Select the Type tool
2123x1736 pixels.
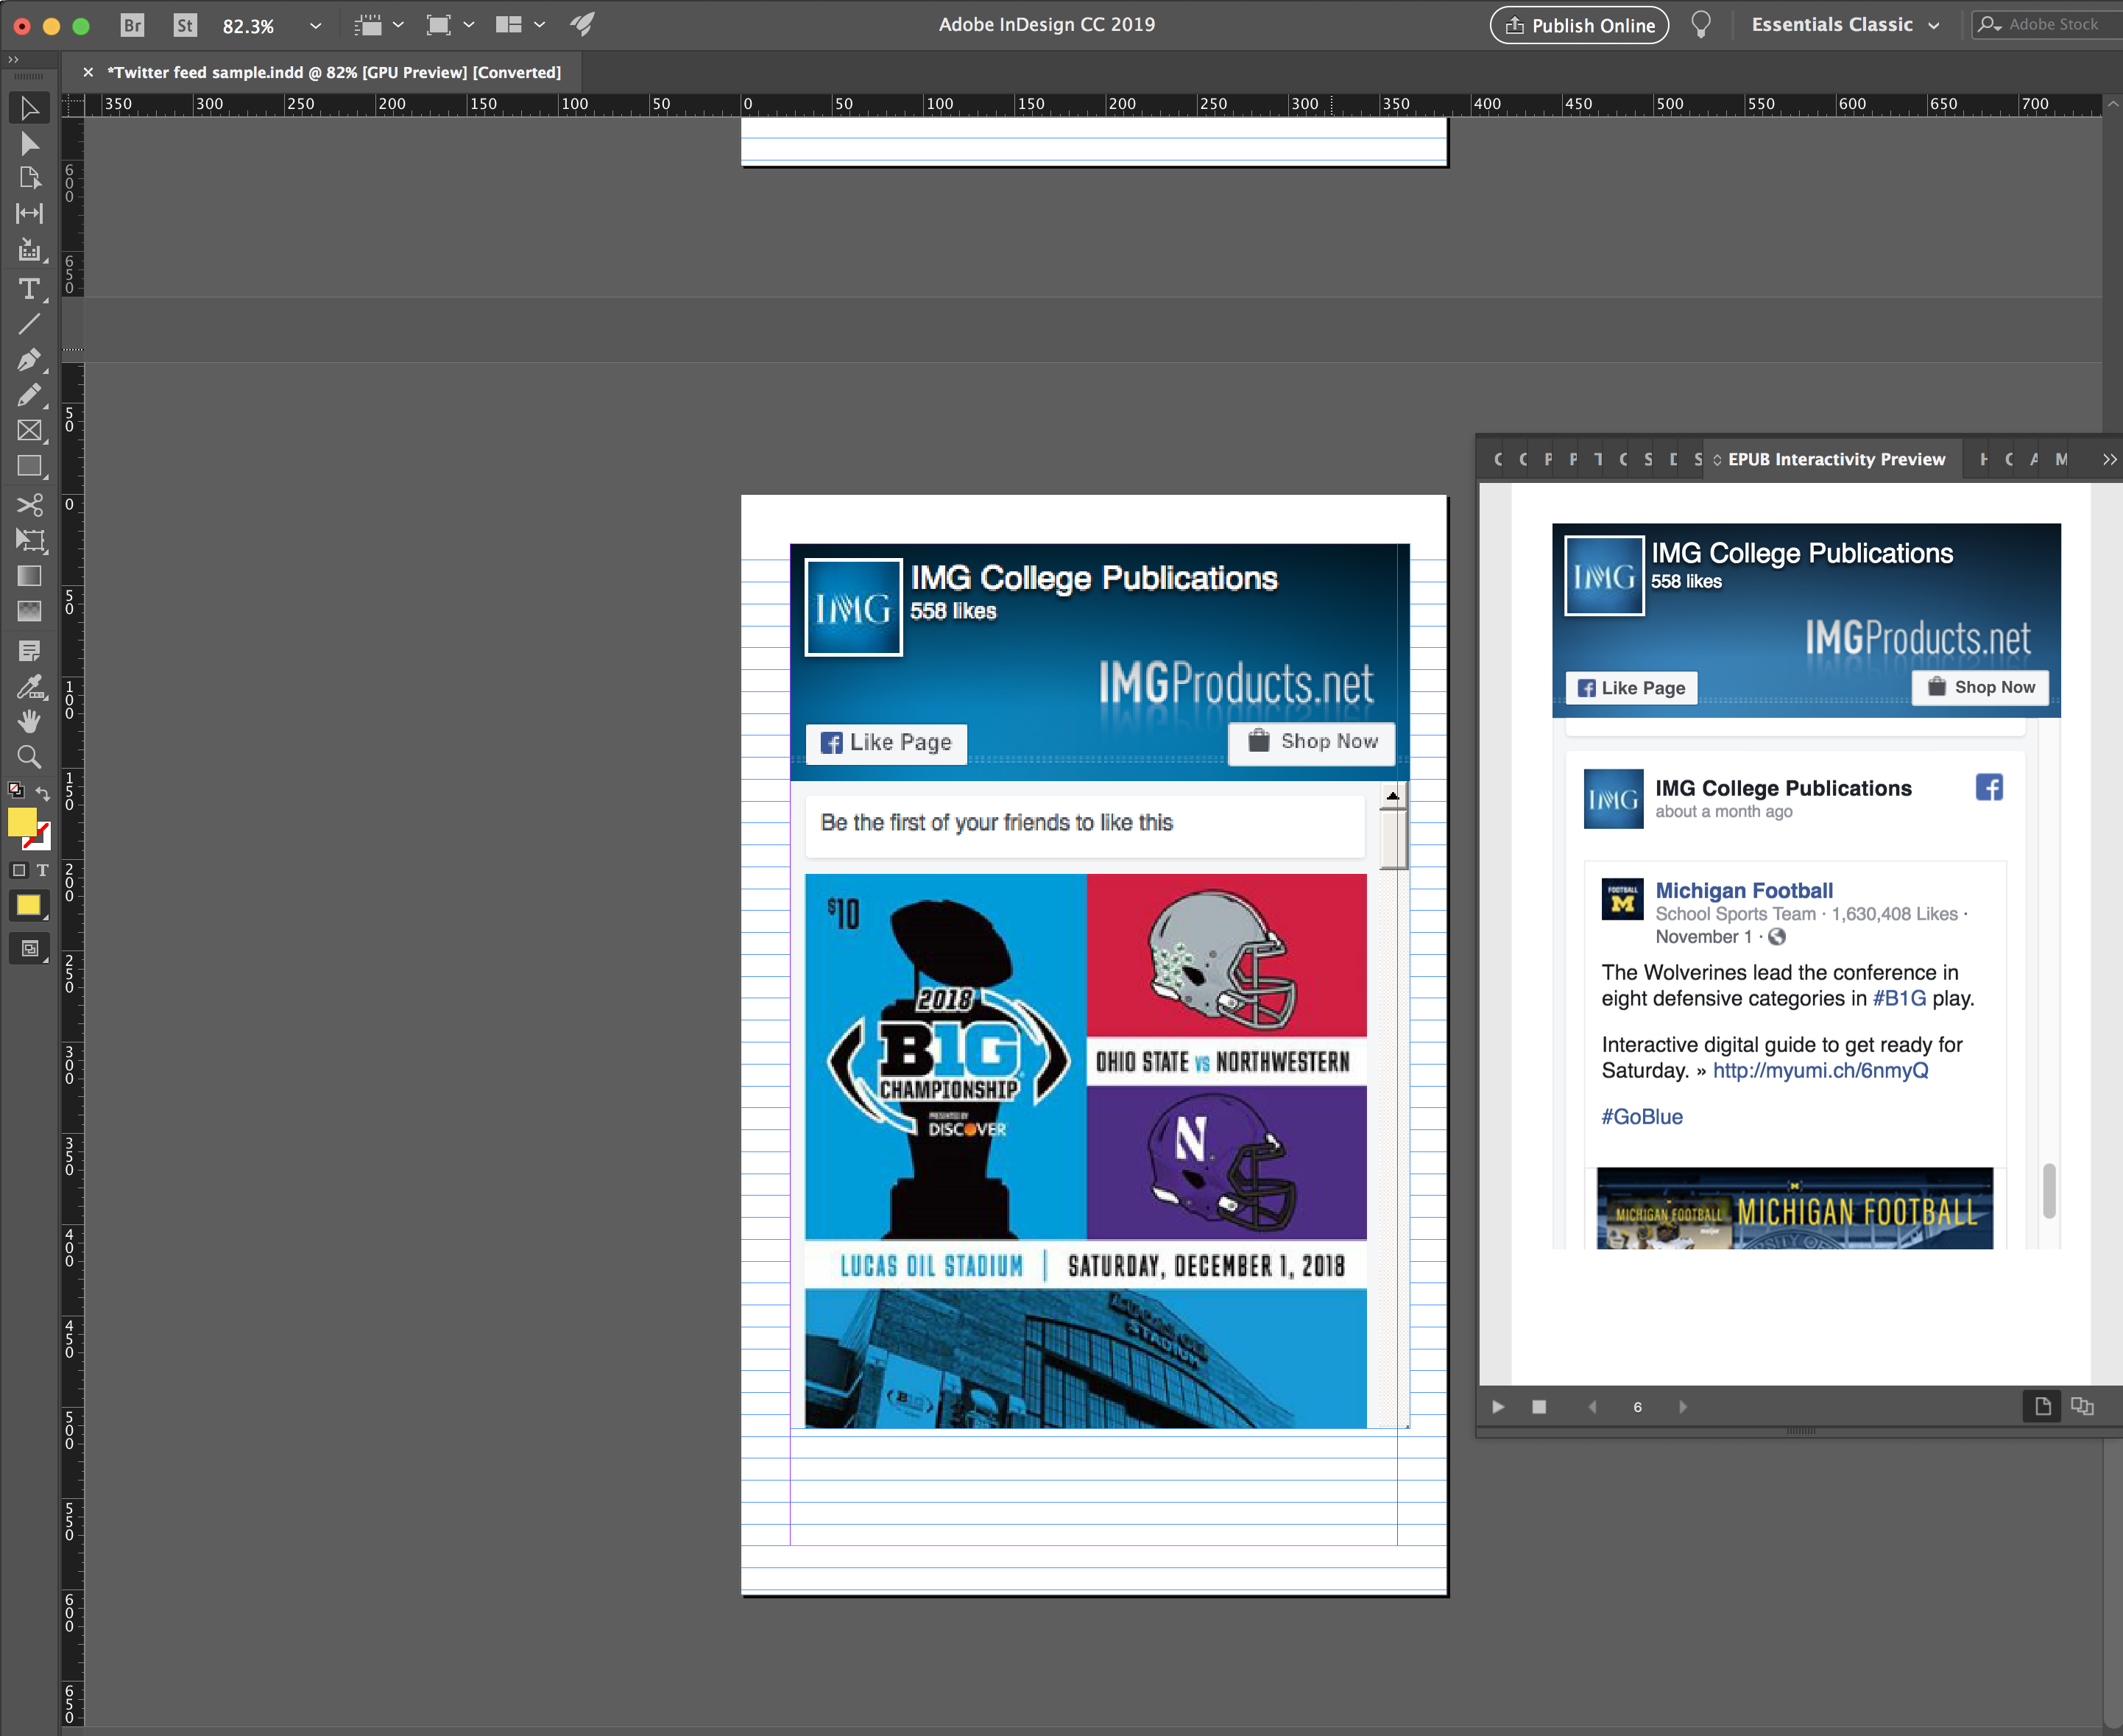29,289
